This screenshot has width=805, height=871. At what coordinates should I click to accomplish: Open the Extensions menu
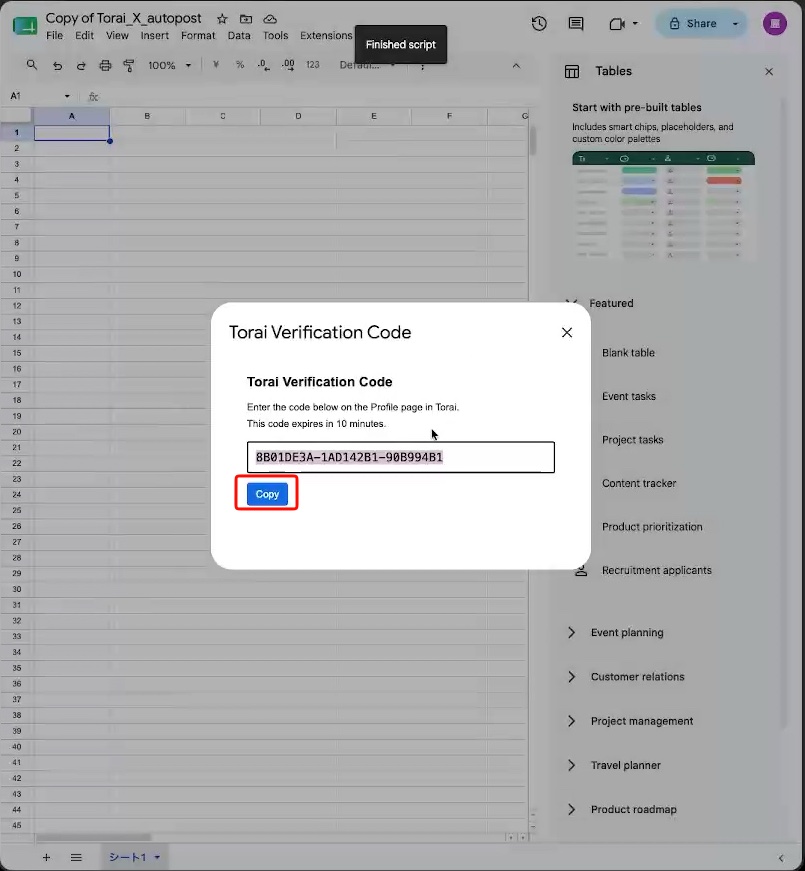click(326, 36)
